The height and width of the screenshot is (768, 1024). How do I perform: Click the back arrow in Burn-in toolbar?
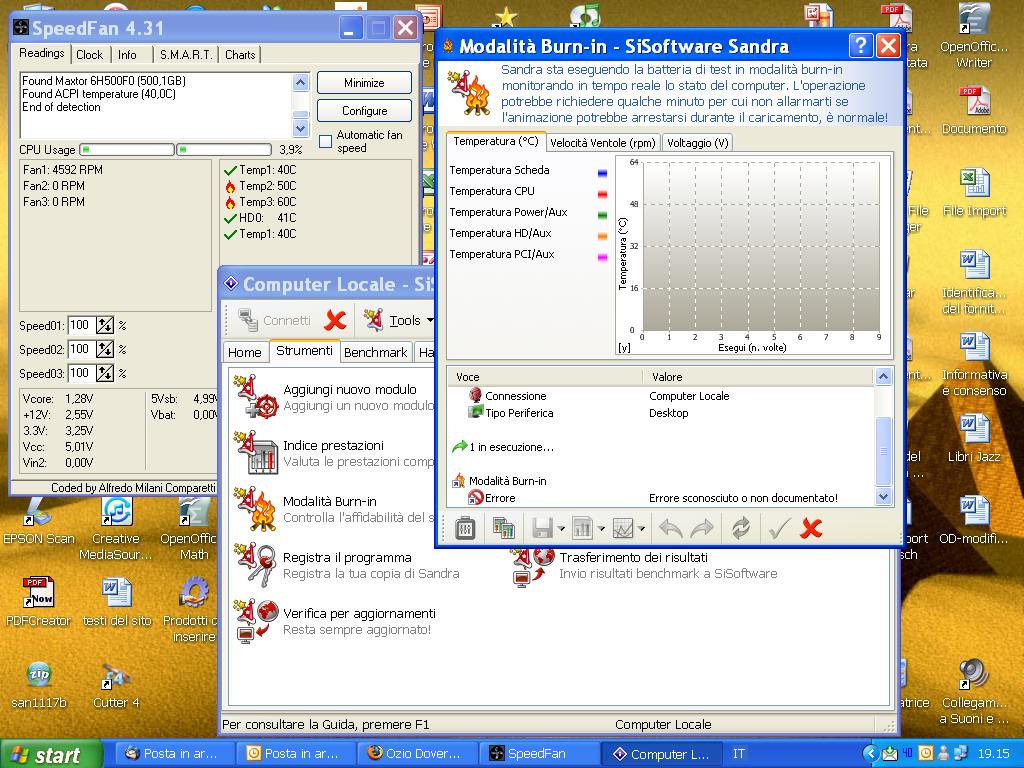click(x=670, y=528)
